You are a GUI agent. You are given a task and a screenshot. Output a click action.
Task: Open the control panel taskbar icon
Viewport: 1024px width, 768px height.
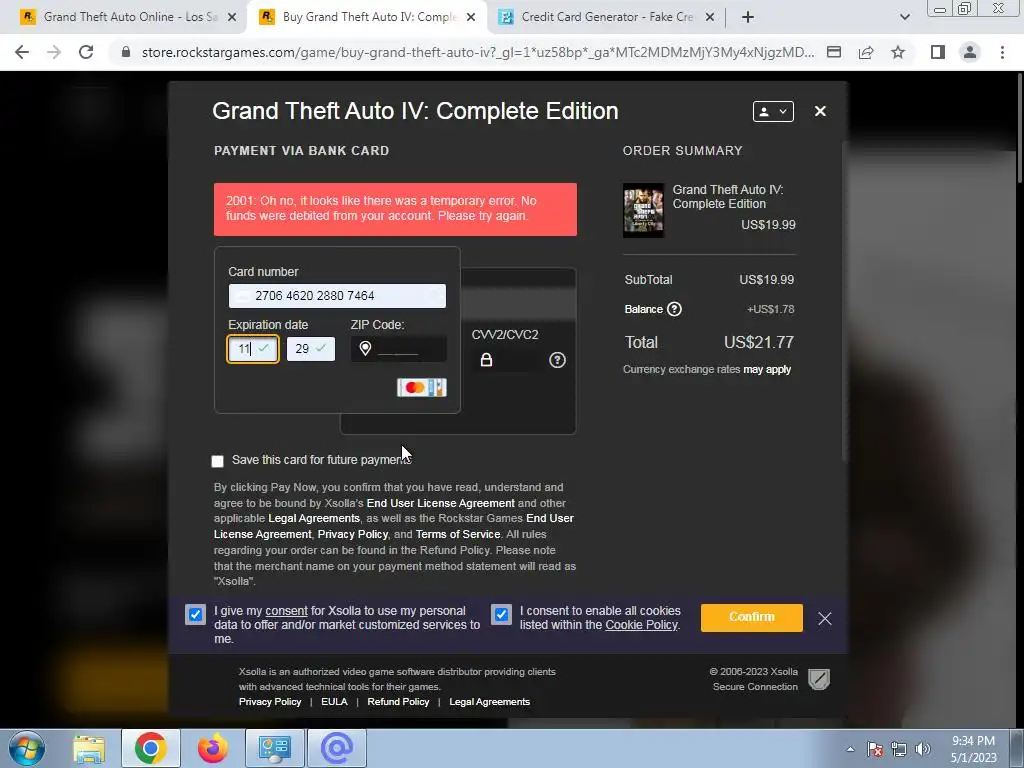(x=274, y=748)
